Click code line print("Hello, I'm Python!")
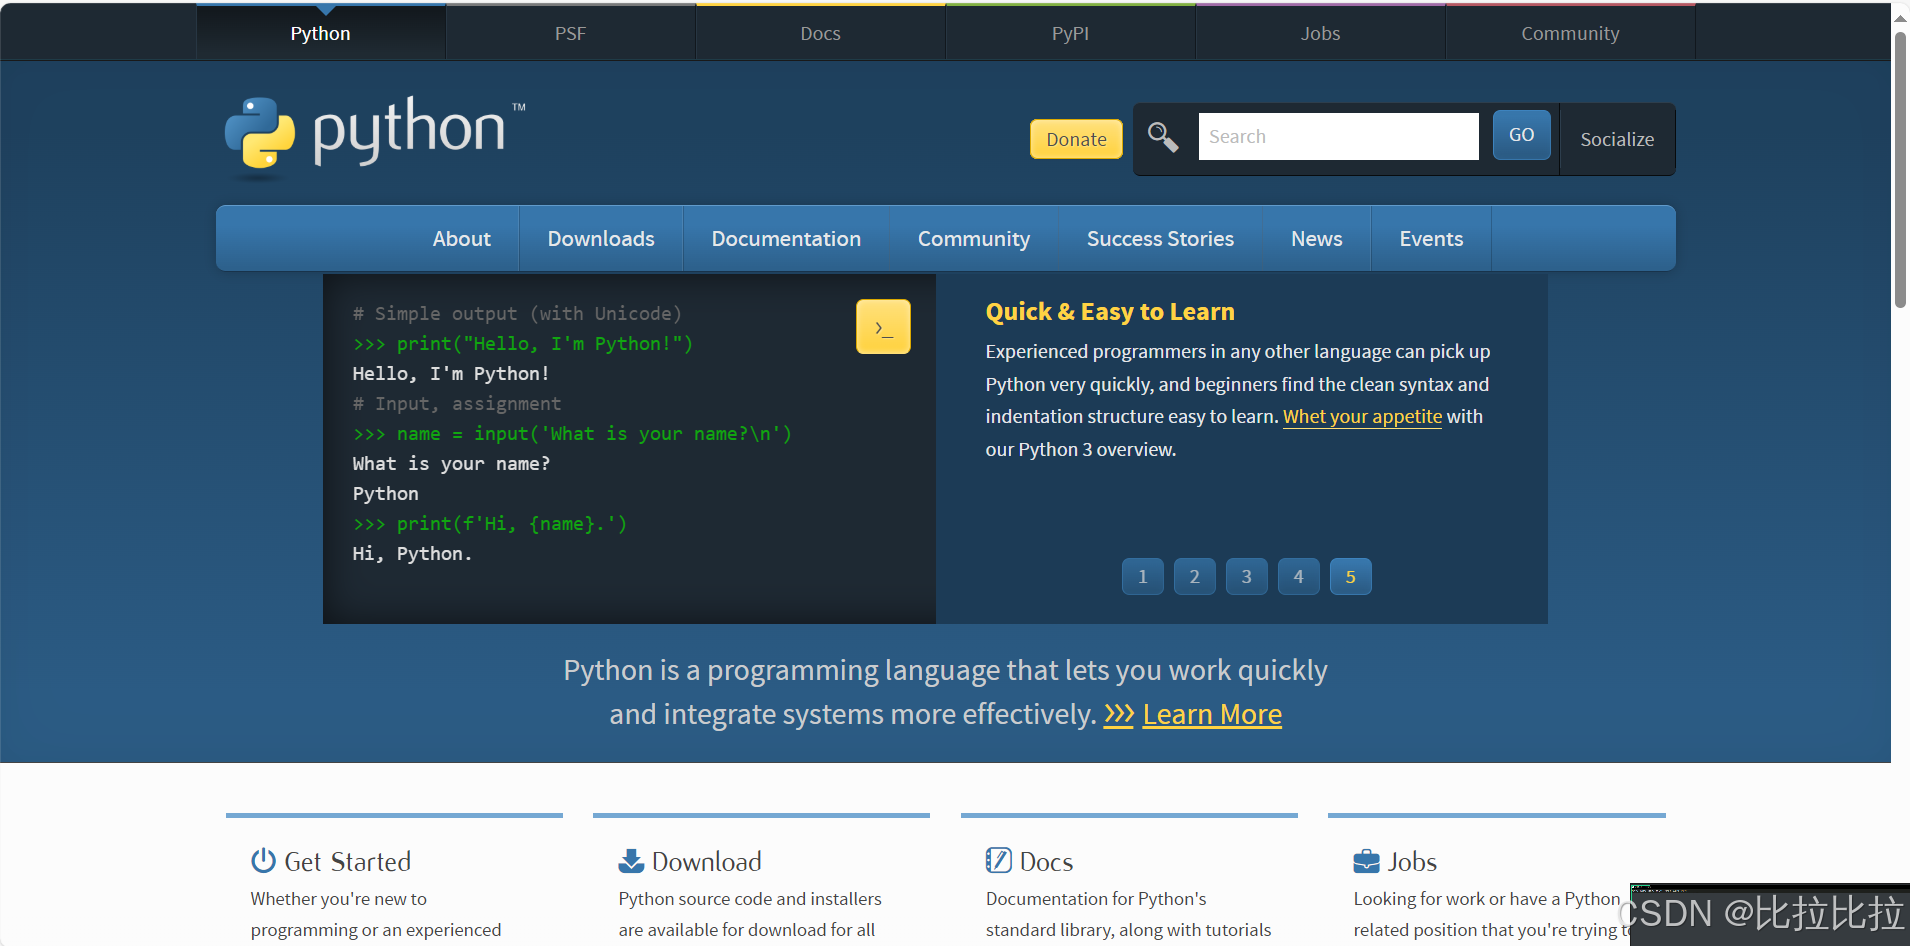Screen dimensions: 1910x946 point(523,343)
